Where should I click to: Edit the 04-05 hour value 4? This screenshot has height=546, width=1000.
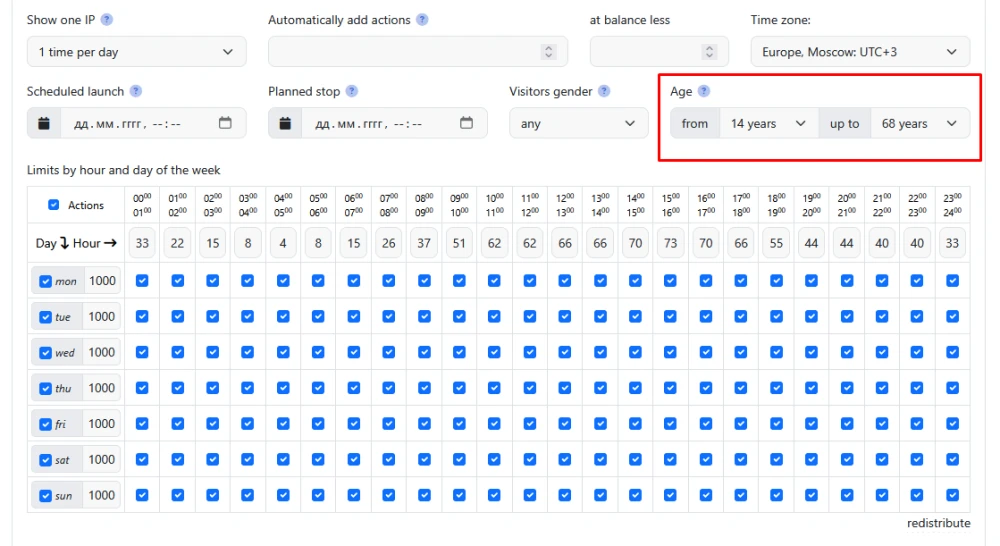pos(283,243)
